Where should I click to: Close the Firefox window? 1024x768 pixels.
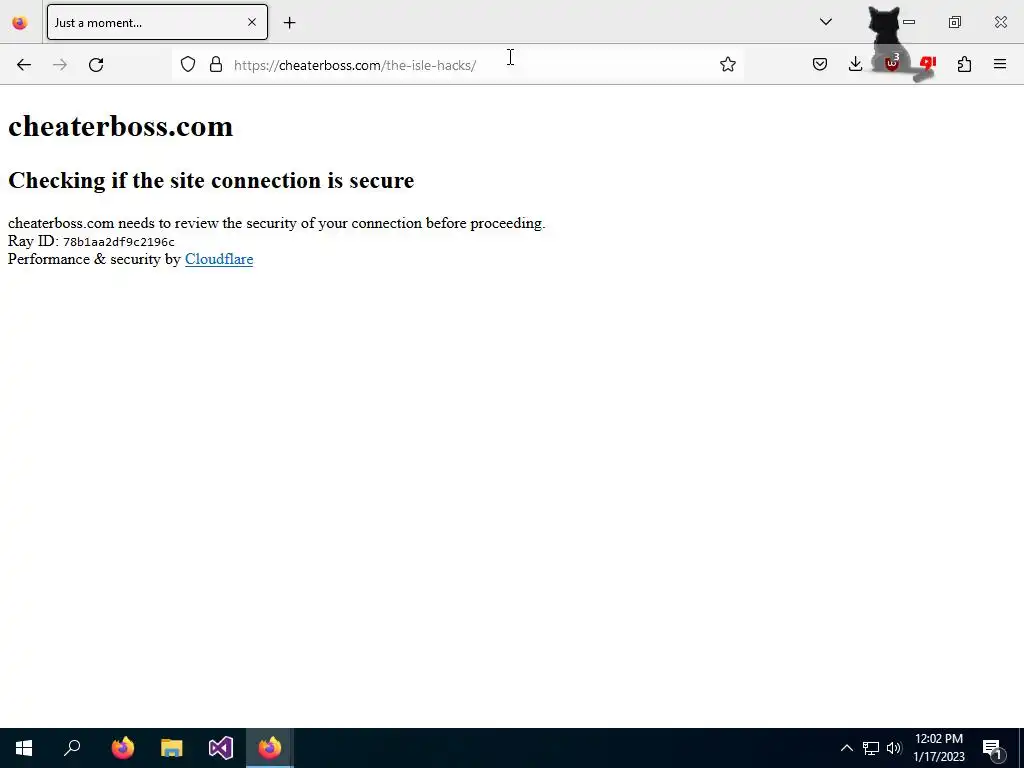pyautogui.click(x=1000, y=22)
